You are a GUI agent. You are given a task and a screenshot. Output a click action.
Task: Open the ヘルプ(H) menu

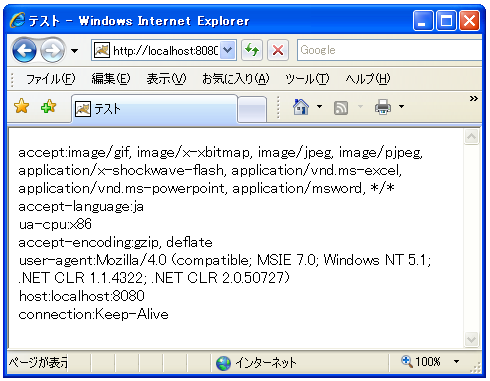(x=368, y=79)
